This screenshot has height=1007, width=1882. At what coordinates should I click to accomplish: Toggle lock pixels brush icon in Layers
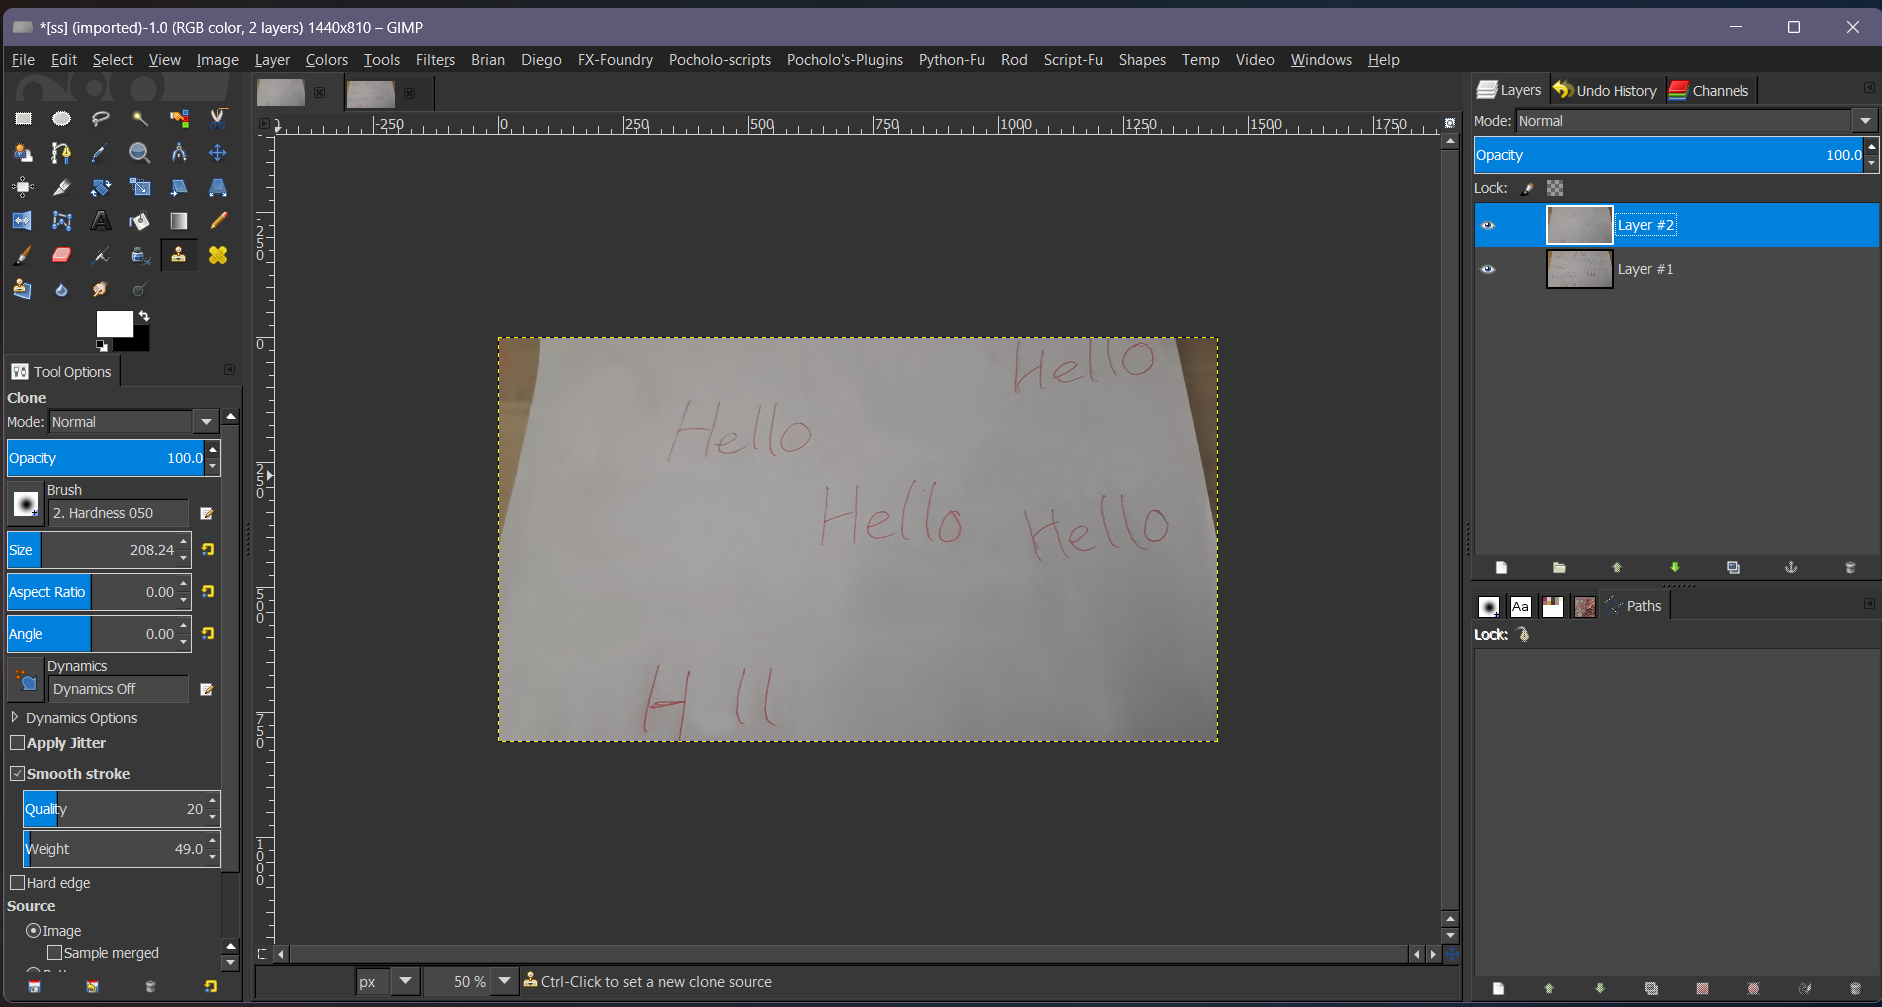pyautogui.click(x=1528, y=188)
